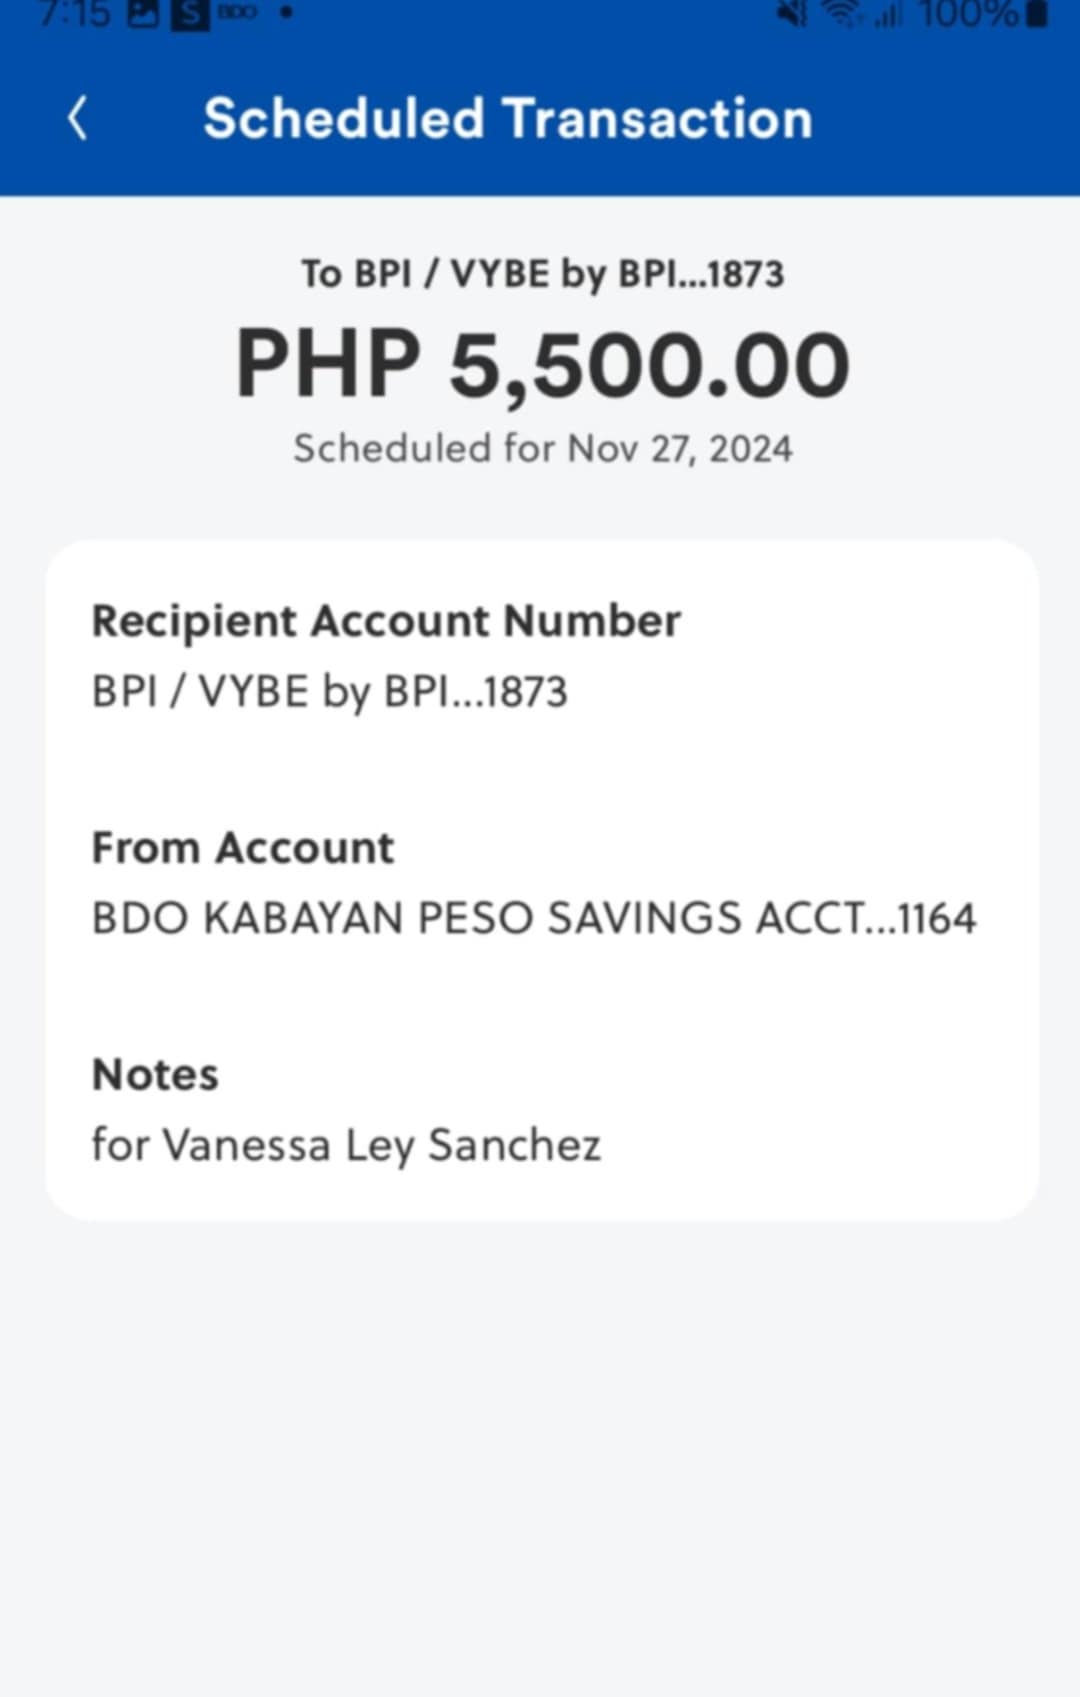Select the note "for Vanessa Ley Sanchez"
Viewport: 1080px width, 1697px height.
(346, 1145)
